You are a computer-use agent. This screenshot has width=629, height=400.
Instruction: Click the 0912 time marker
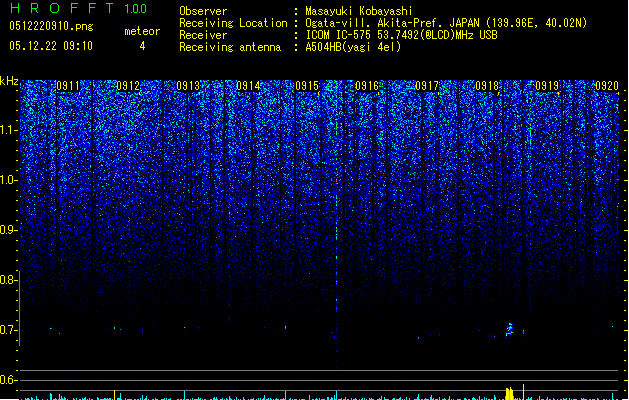[128, 86]
